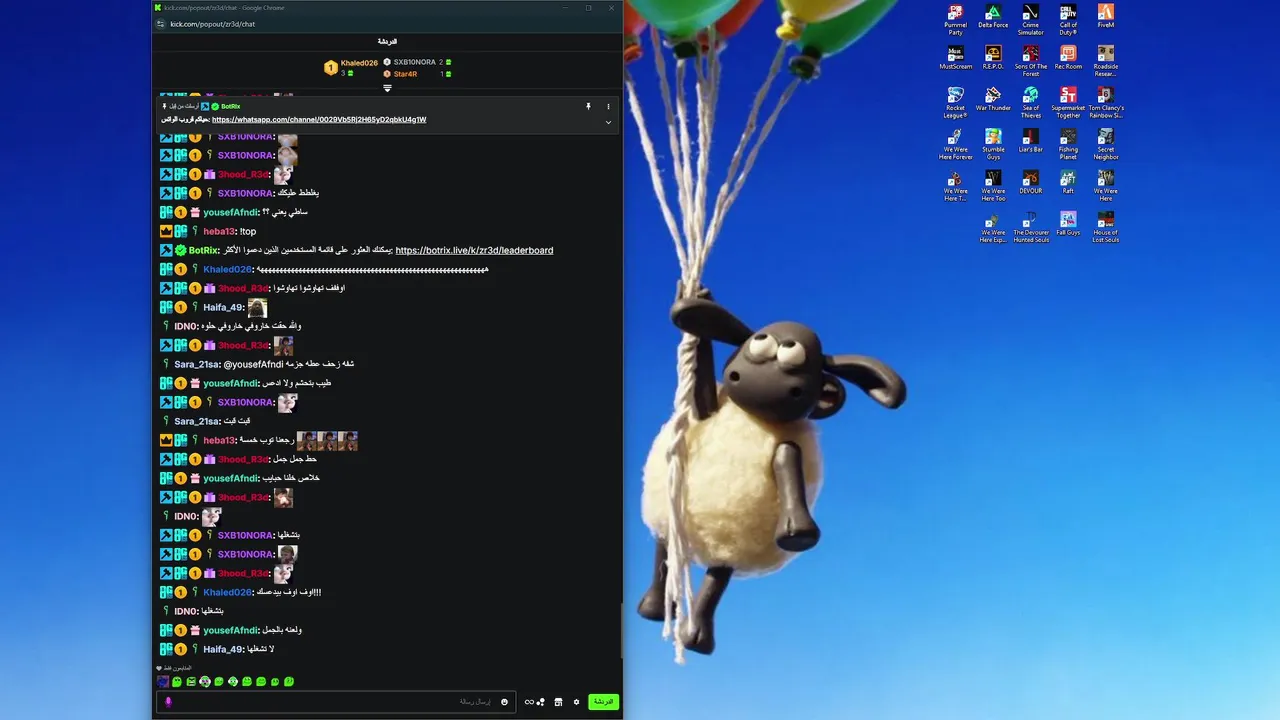Click Sara_21sa username mentioning @yousefAfndi

click(197, 364)
